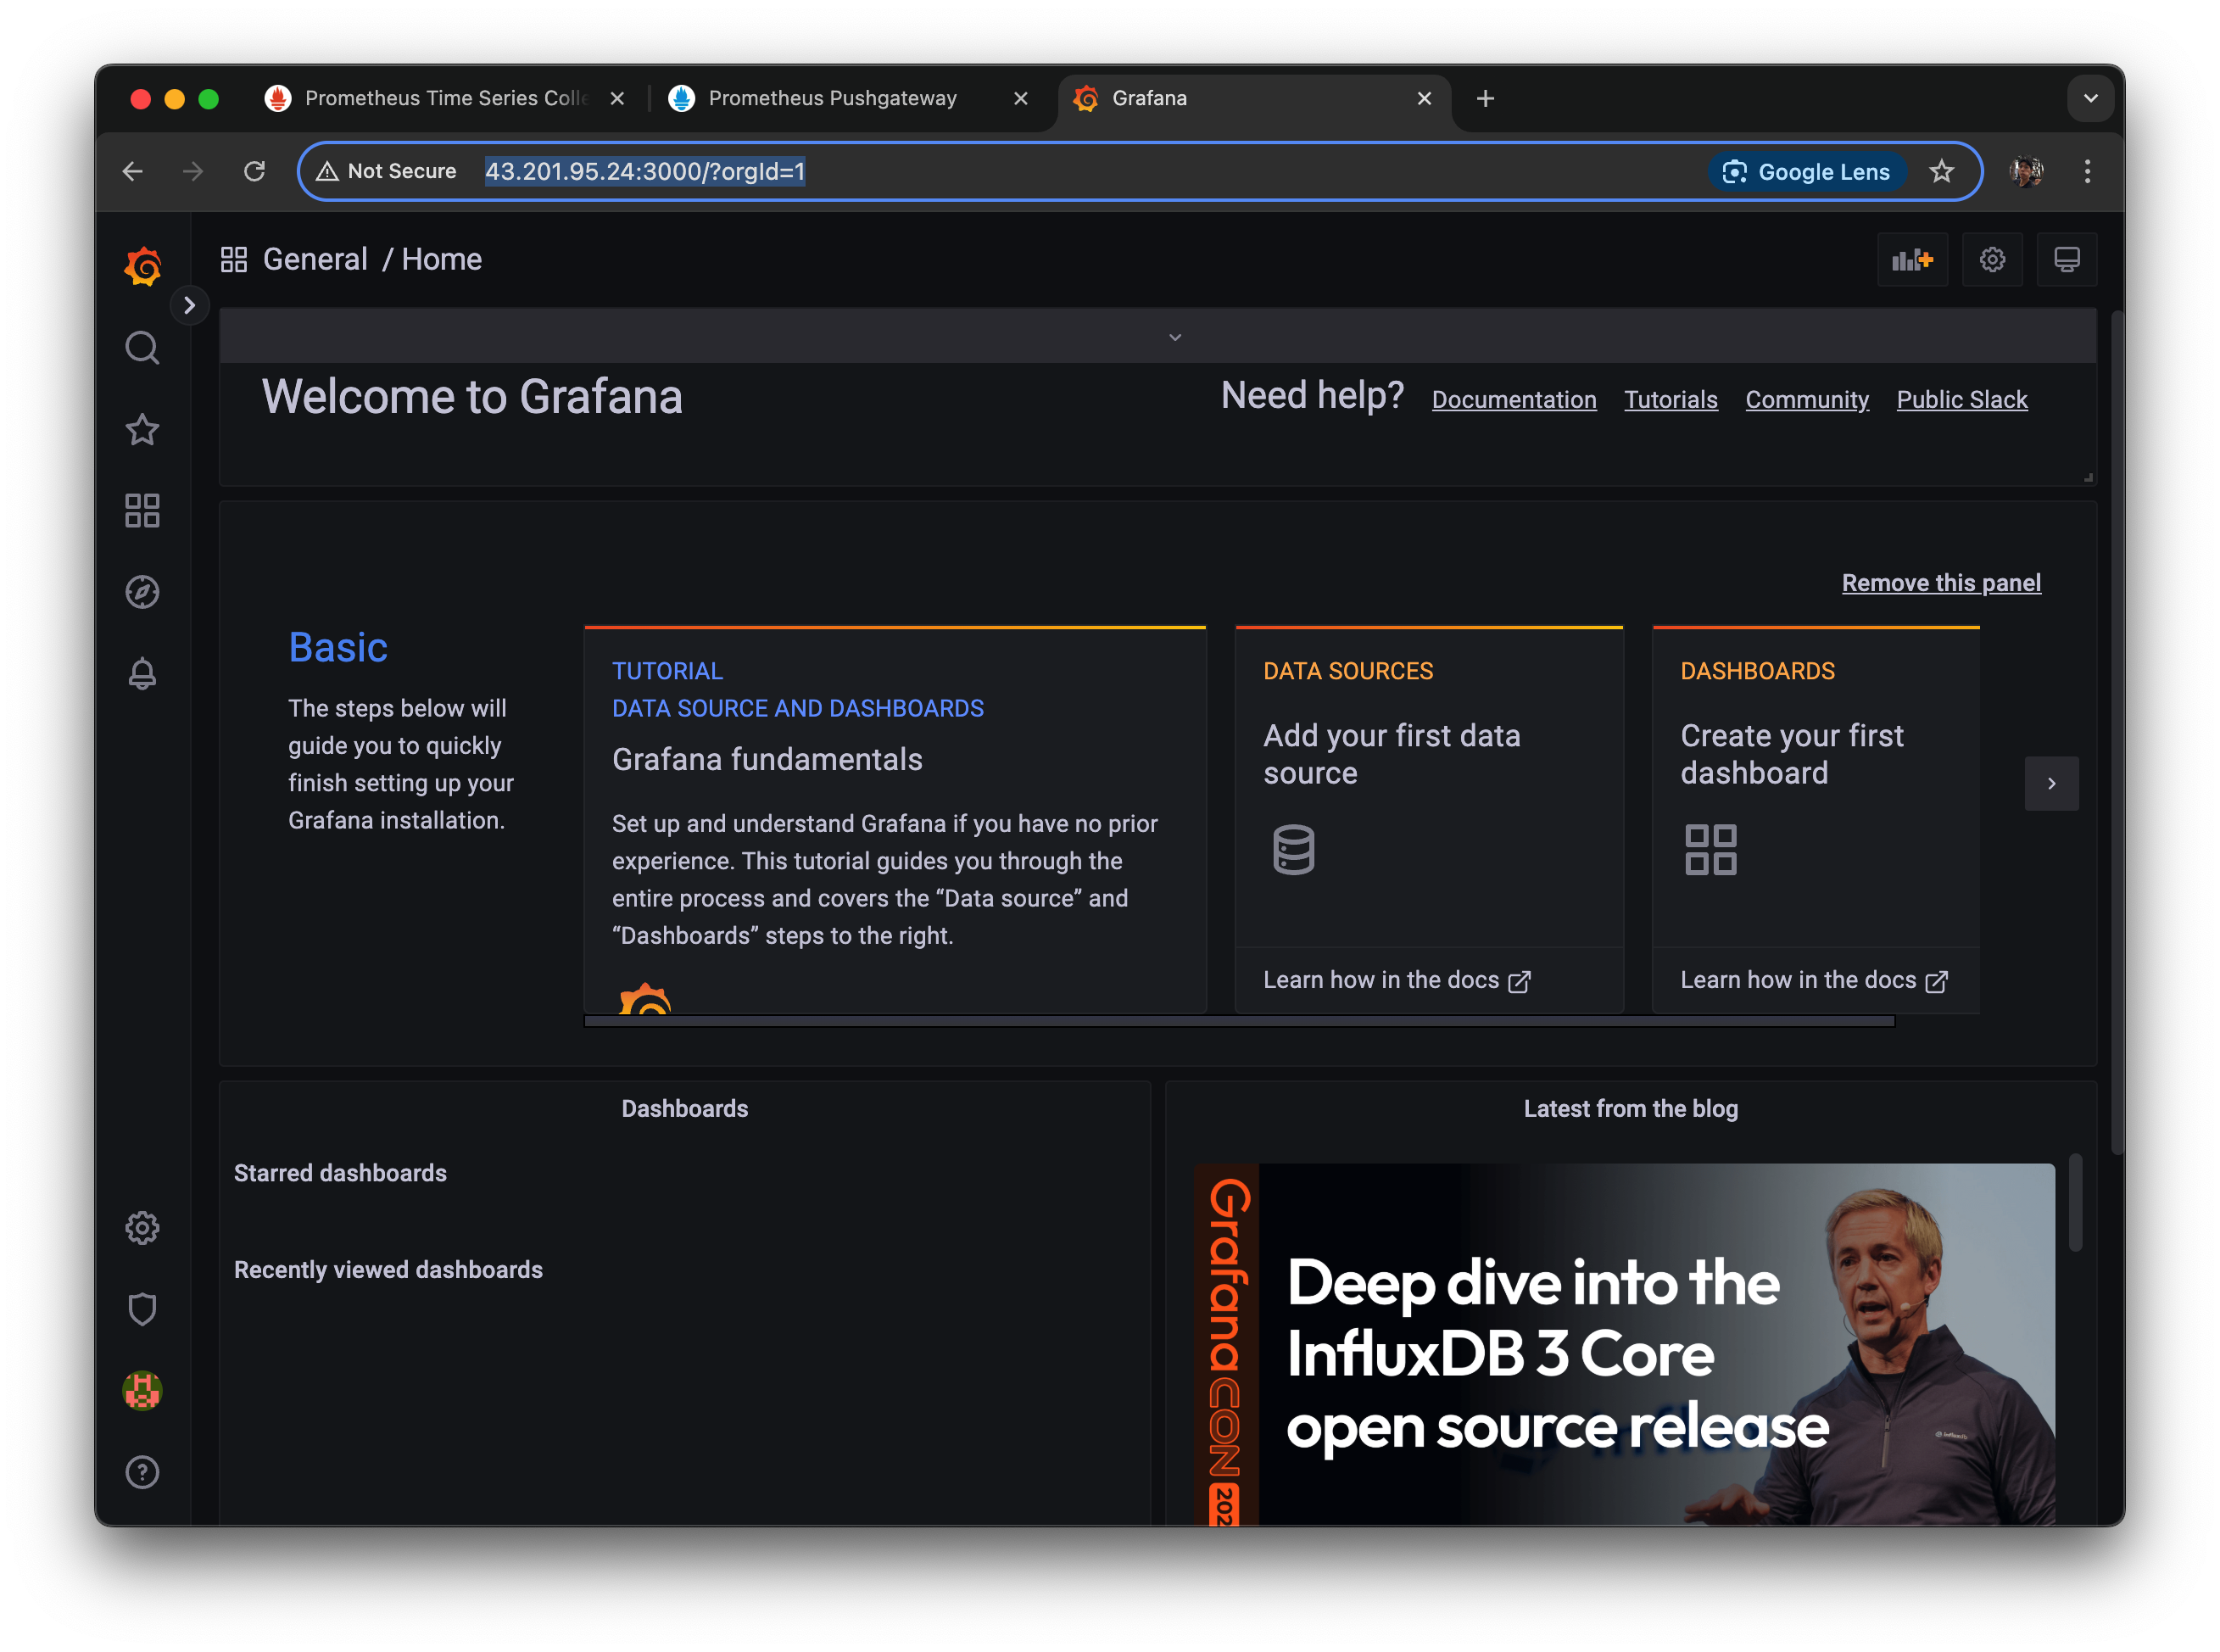The height and width of the screenshot is (1652, 2220).
Task: Open the Dashboards grid icon in sidebar
Action: pyautogui.click(x=142, y=511)
